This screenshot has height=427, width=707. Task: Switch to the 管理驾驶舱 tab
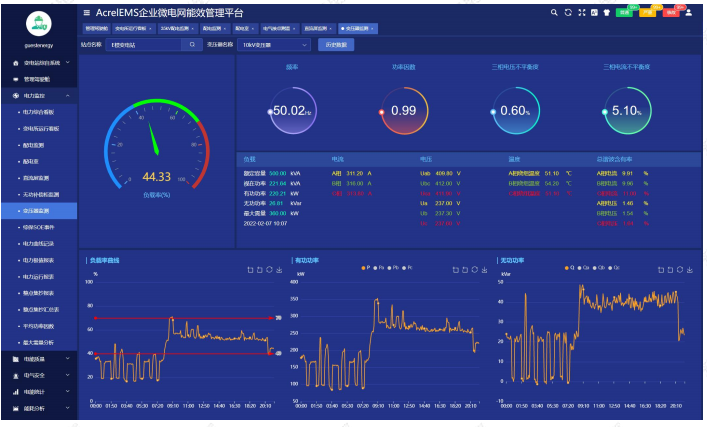(96, 28)
